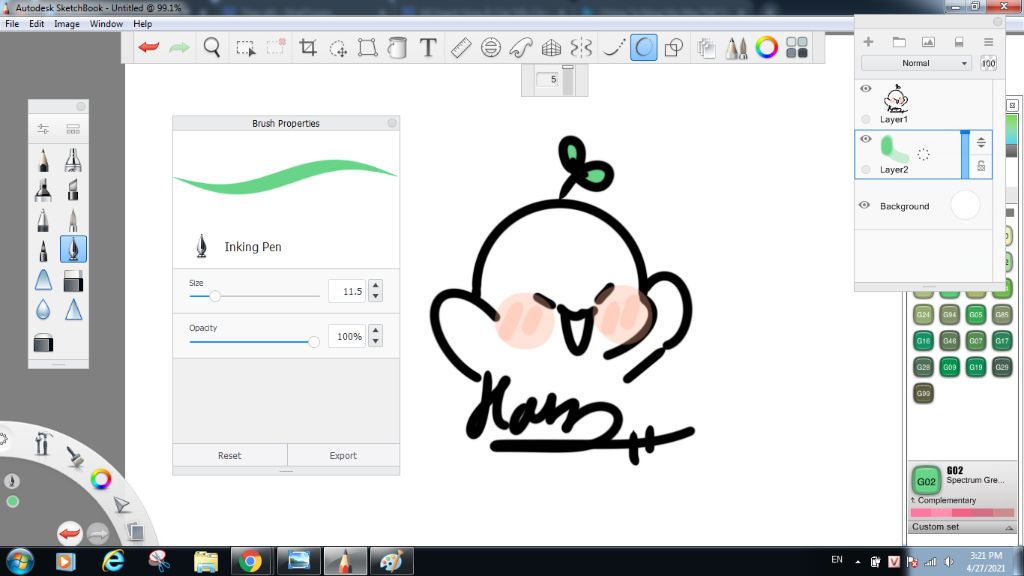Decrease brush Size with down arrow
Image resolution: width=1024 pixels, height=576 pixels.
pyautogui.click(x=376, y=296)
